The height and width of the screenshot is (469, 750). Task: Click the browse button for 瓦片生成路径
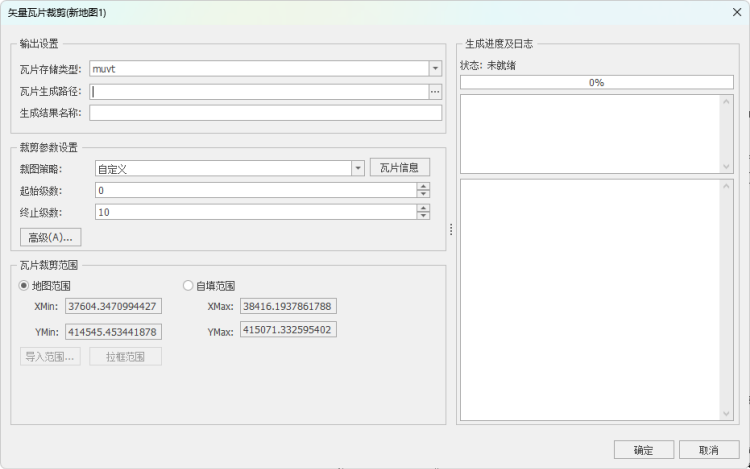click(x=435, y=91)
